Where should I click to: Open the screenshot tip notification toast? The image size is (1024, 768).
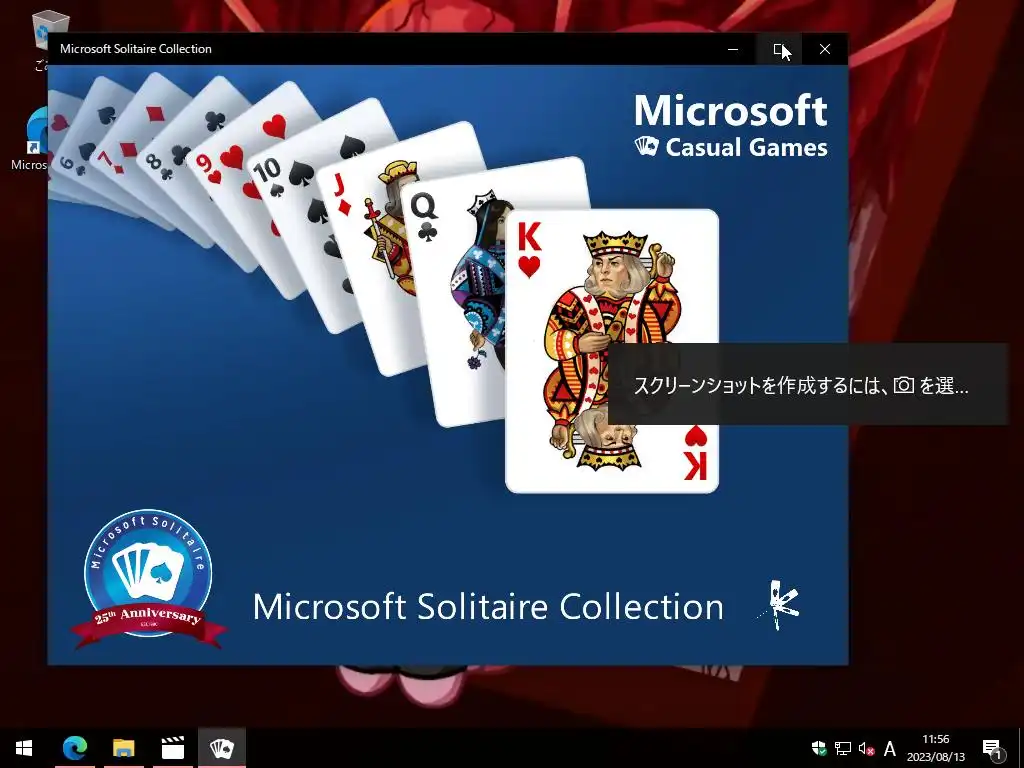[x=808, y=385]
